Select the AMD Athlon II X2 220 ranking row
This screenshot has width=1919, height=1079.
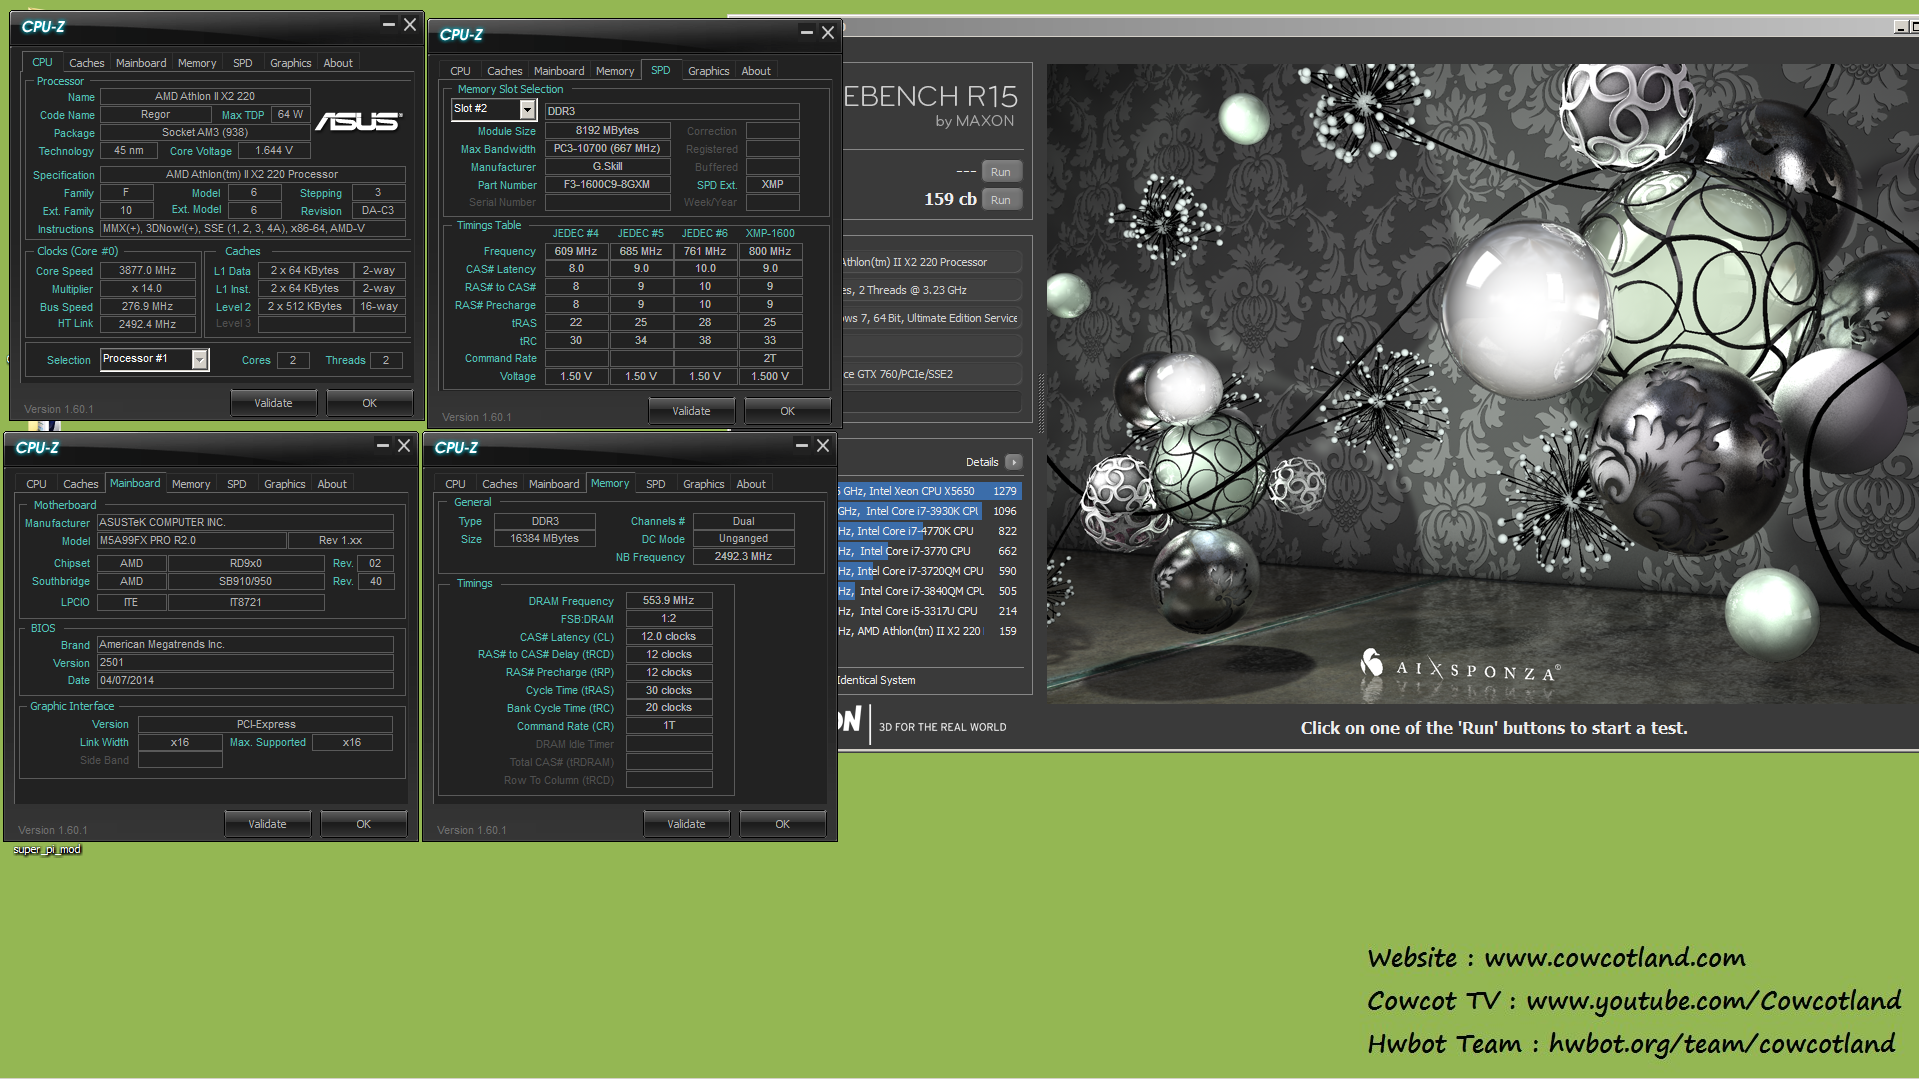click(x=930, y=631)
